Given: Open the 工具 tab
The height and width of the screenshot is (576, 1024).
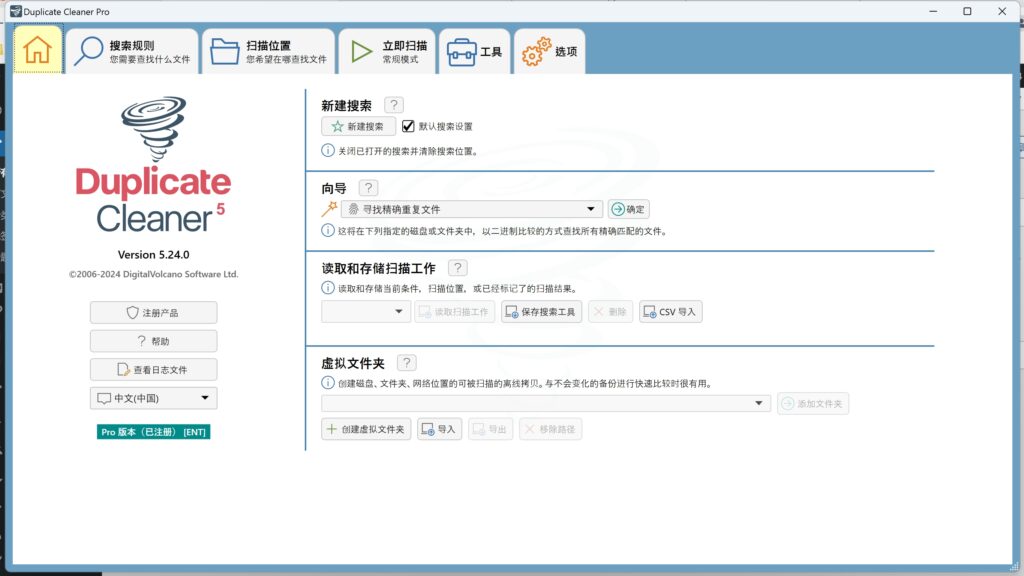Looking at the screenshot, I should pos(475,51).
